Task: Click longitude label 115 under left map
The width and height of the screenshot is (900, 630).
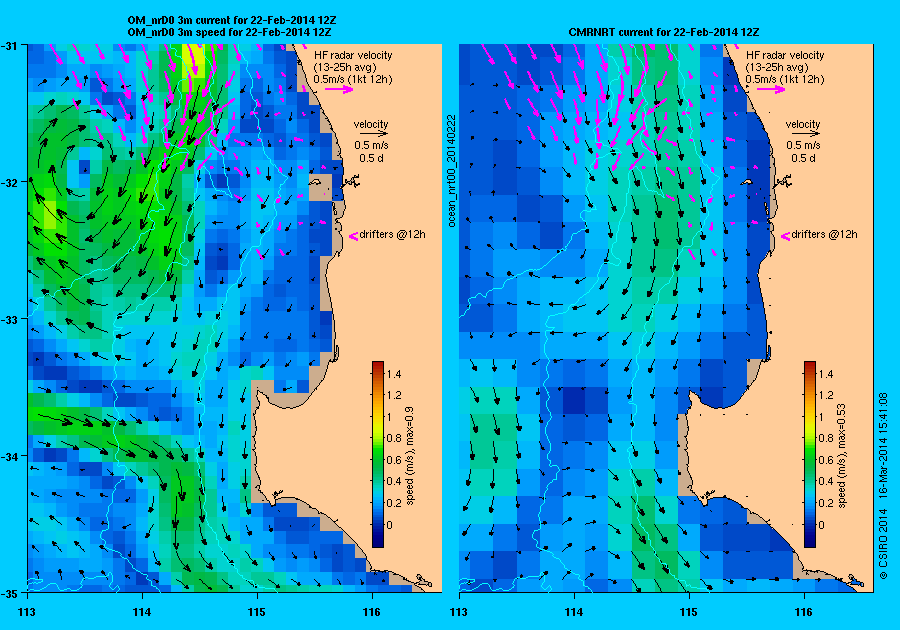Action: coord(257,612)
